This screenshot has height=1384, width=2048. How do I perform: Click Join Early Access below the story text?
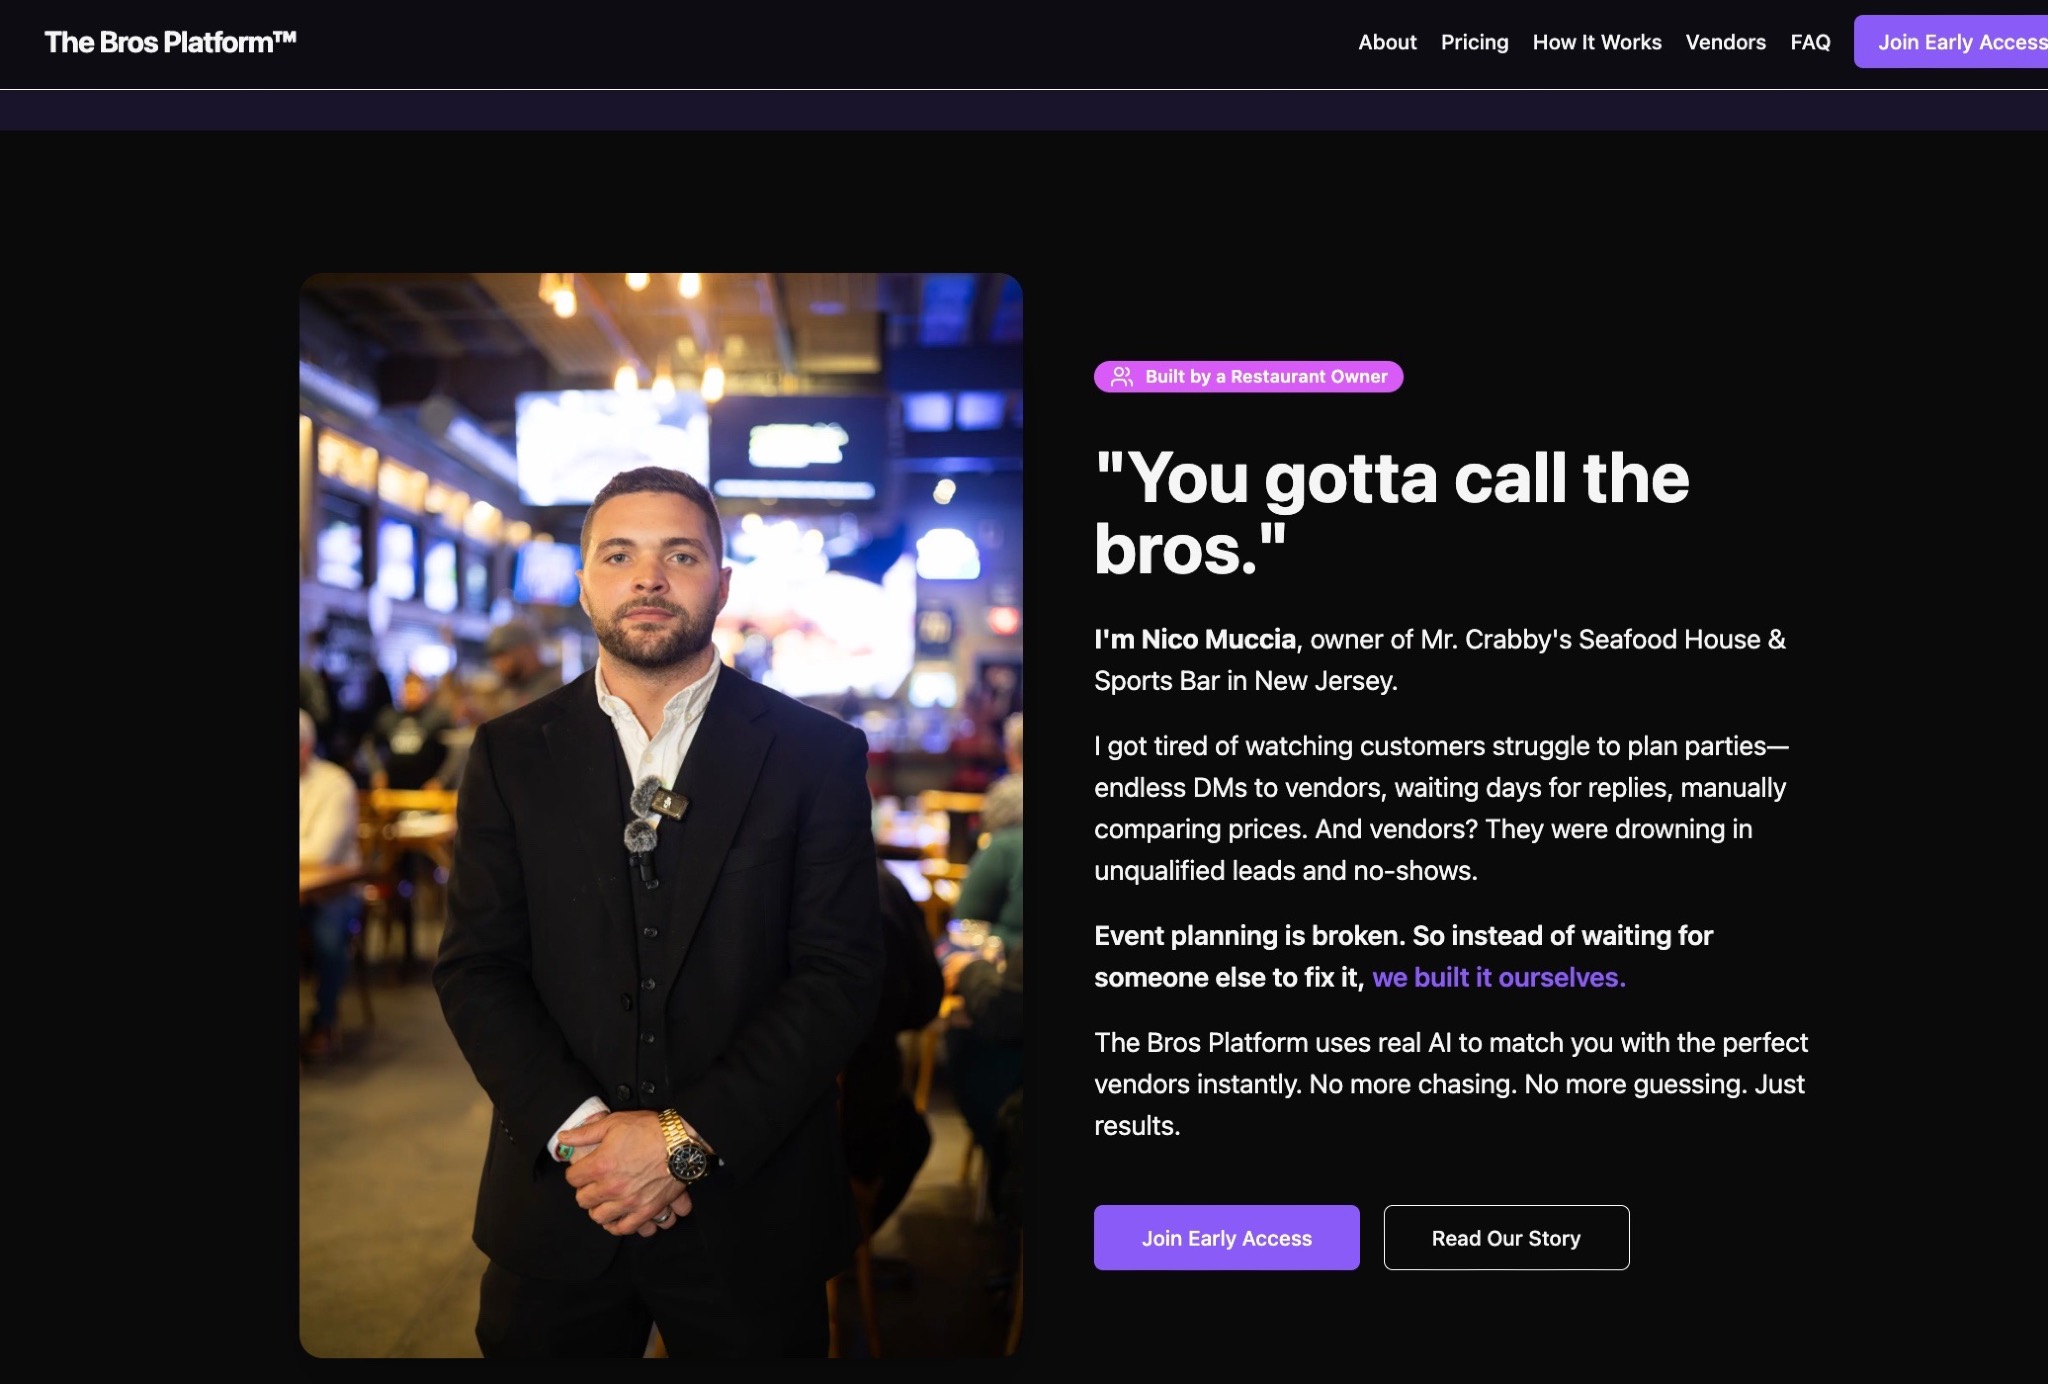[x=1226, y=1238]
